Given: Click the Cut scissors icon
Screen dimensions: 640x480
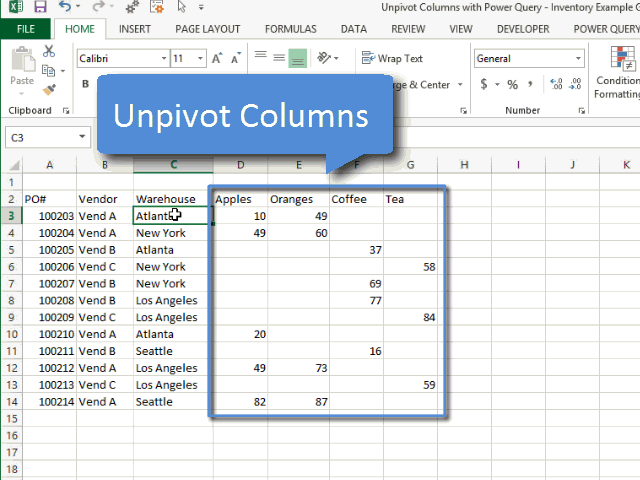Looking at the screenshot, I should (x=49, y=51).
